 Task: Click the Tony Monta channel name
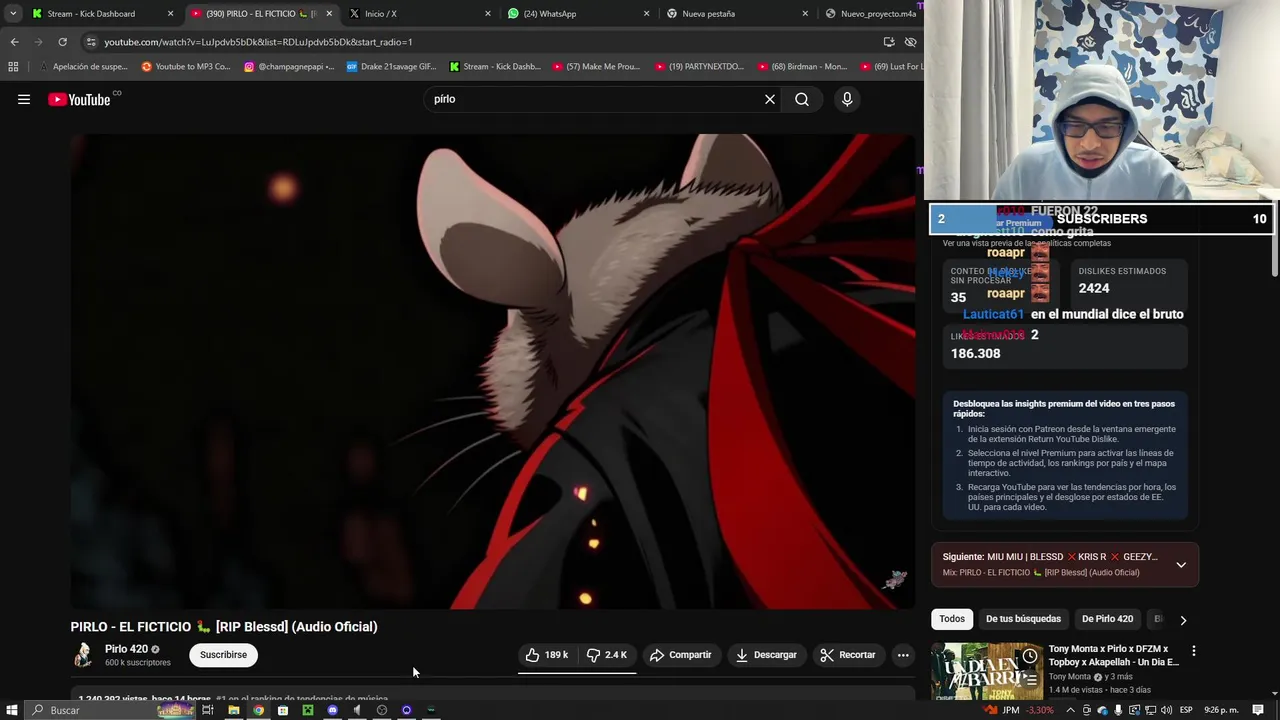tap(1070, 677)
